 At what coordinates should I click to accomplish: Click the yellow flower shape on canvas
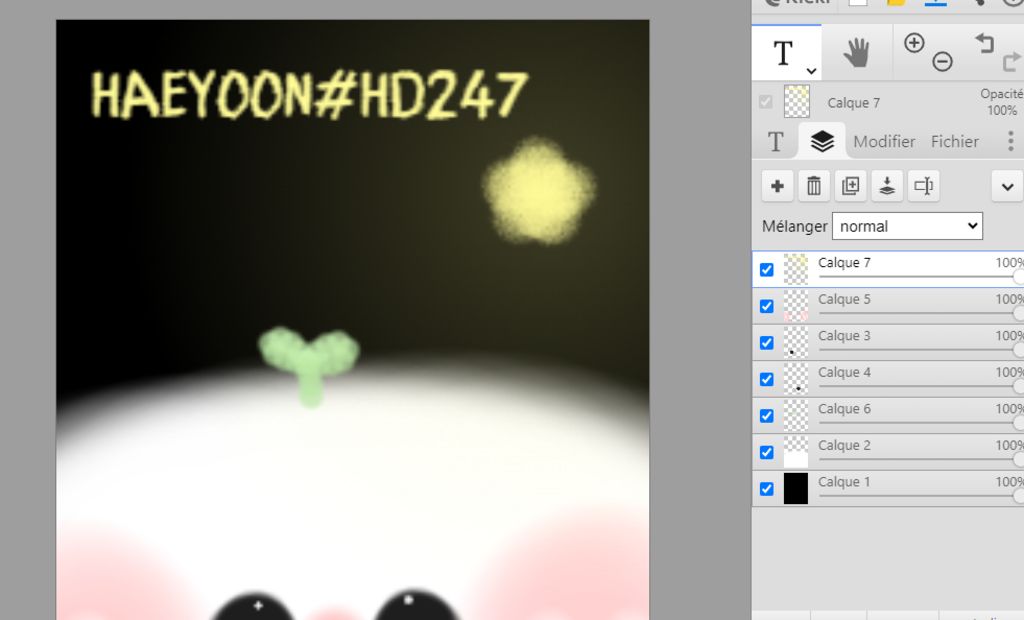[539, 191]
